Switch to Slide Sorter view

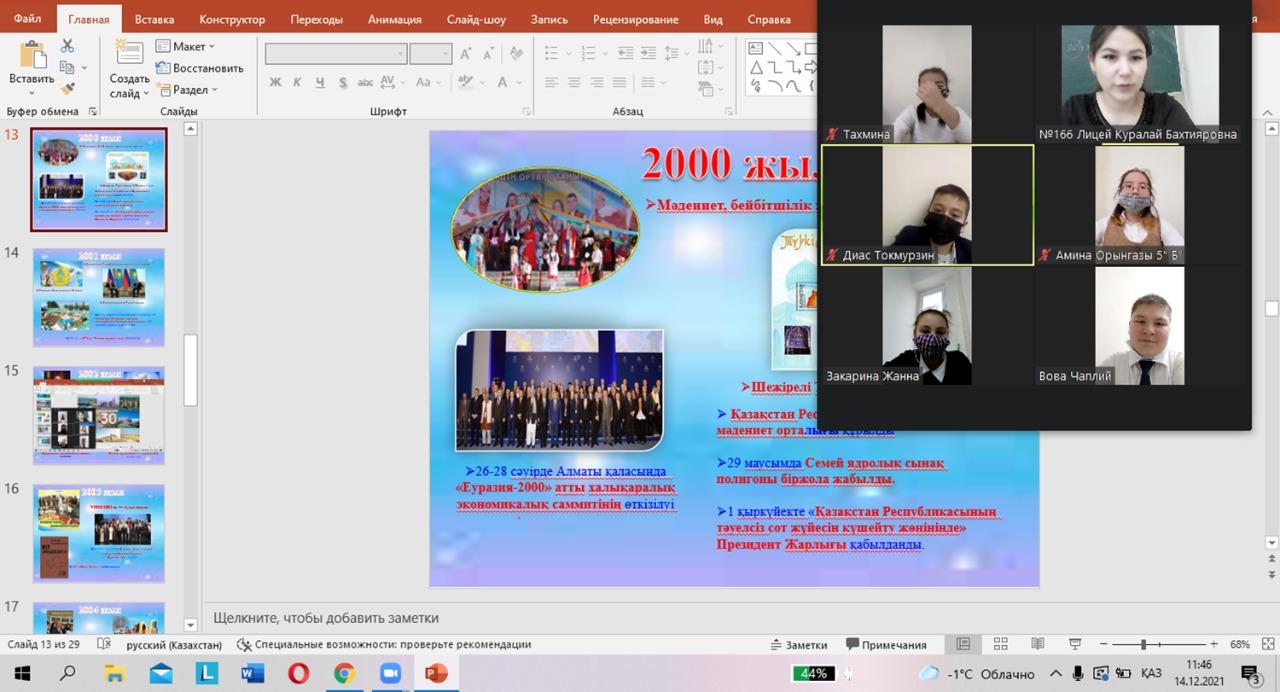[1000, 645]
